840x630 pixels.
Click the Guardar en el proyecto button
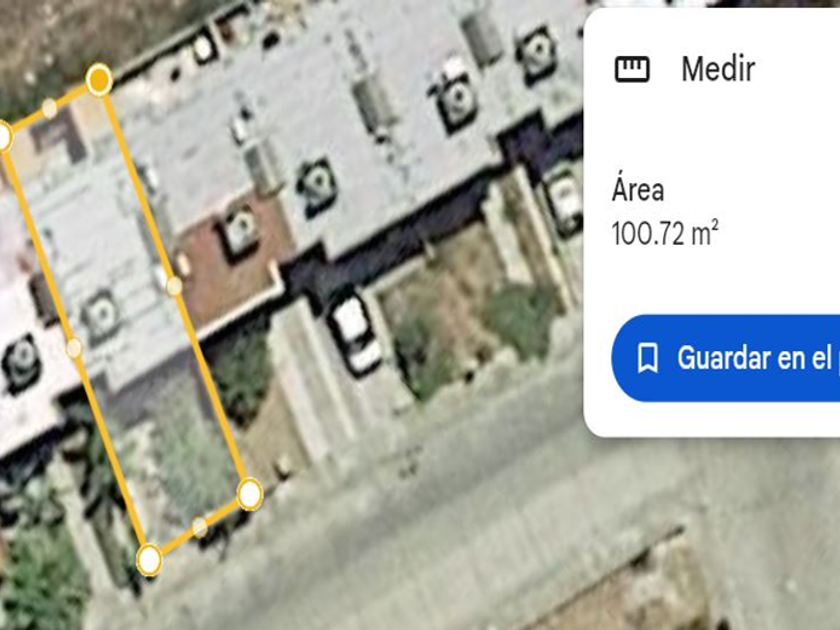click(x=726, y=358)
